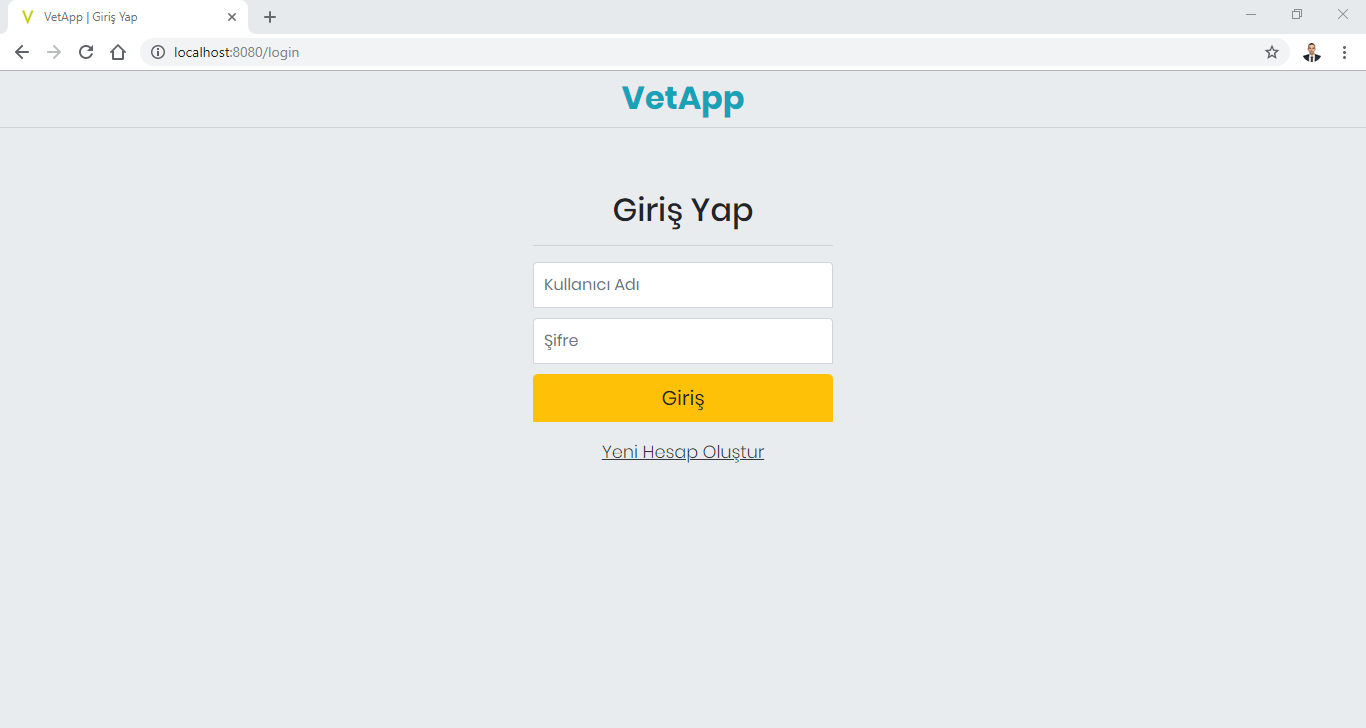Viewport: 1366px width, 728px height.
Task: Close the VetApp | Giriş Yap tab
Action: (x=232, y=17)
